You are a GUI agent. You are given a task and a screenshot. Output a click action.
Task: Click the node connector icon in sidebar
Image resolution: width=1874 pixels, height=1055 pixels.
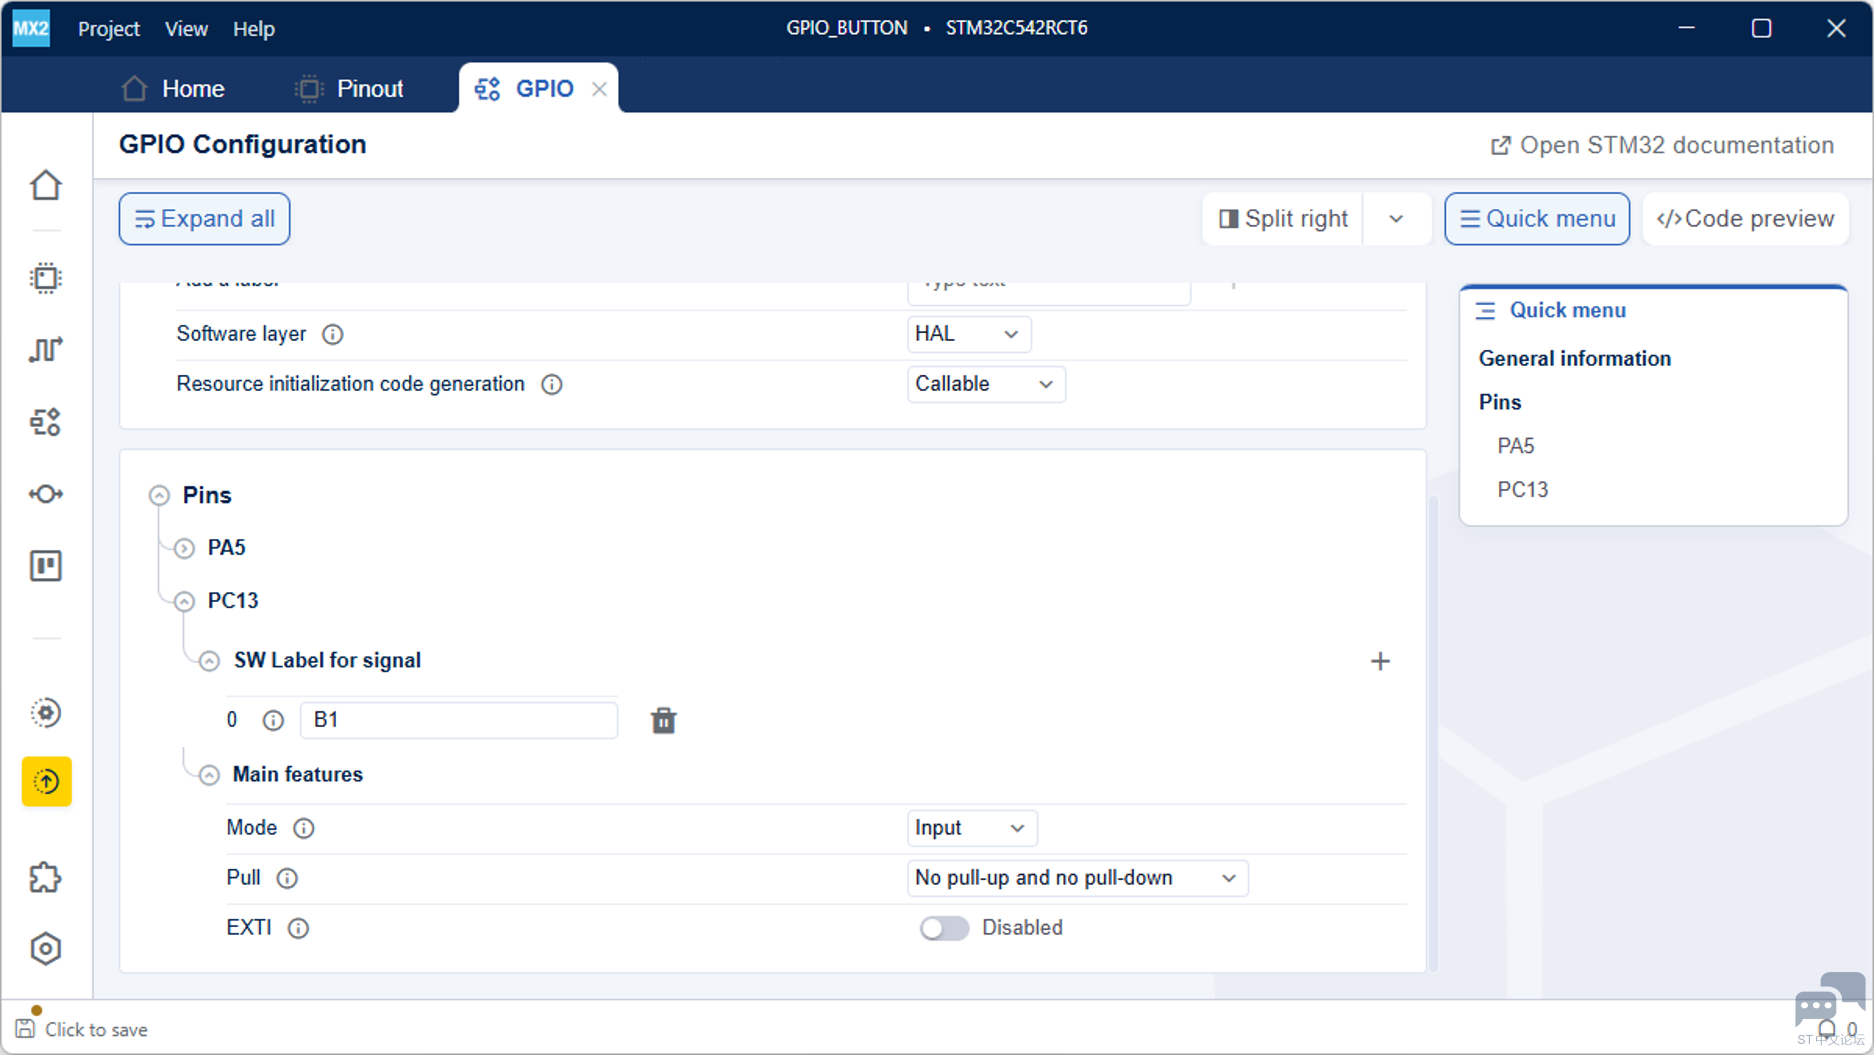46,494
